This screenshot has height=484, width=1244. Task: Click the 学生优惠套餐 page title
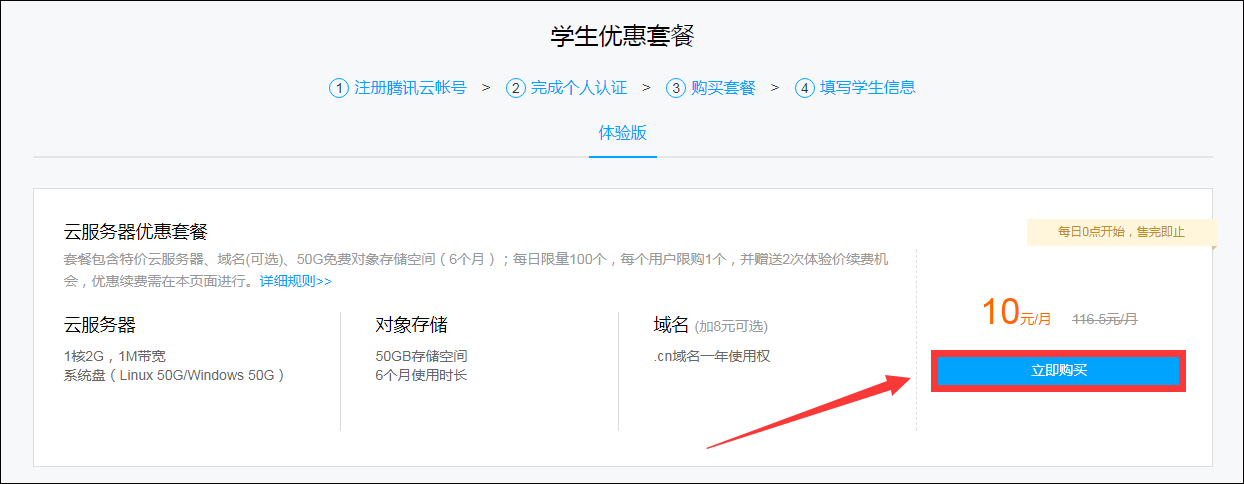622,36
